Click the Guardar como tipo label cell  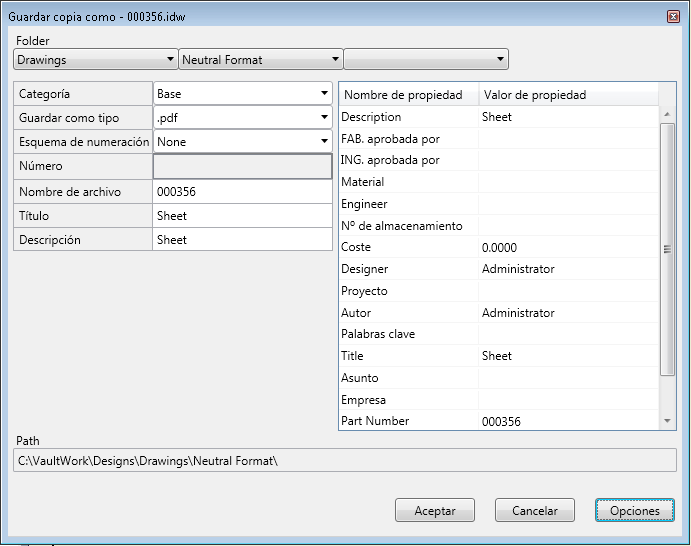coord(83,118)
